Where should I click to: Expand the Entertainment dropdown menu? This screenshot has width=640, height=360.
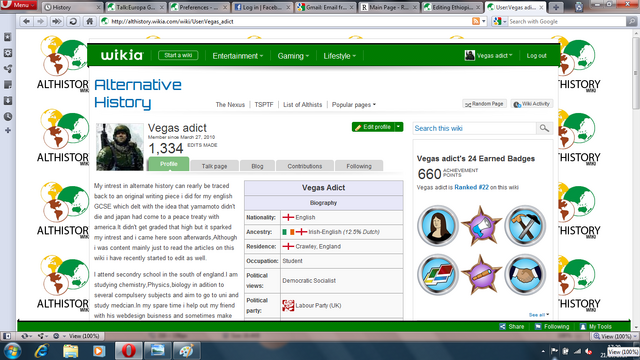click(x=238, y=56)
